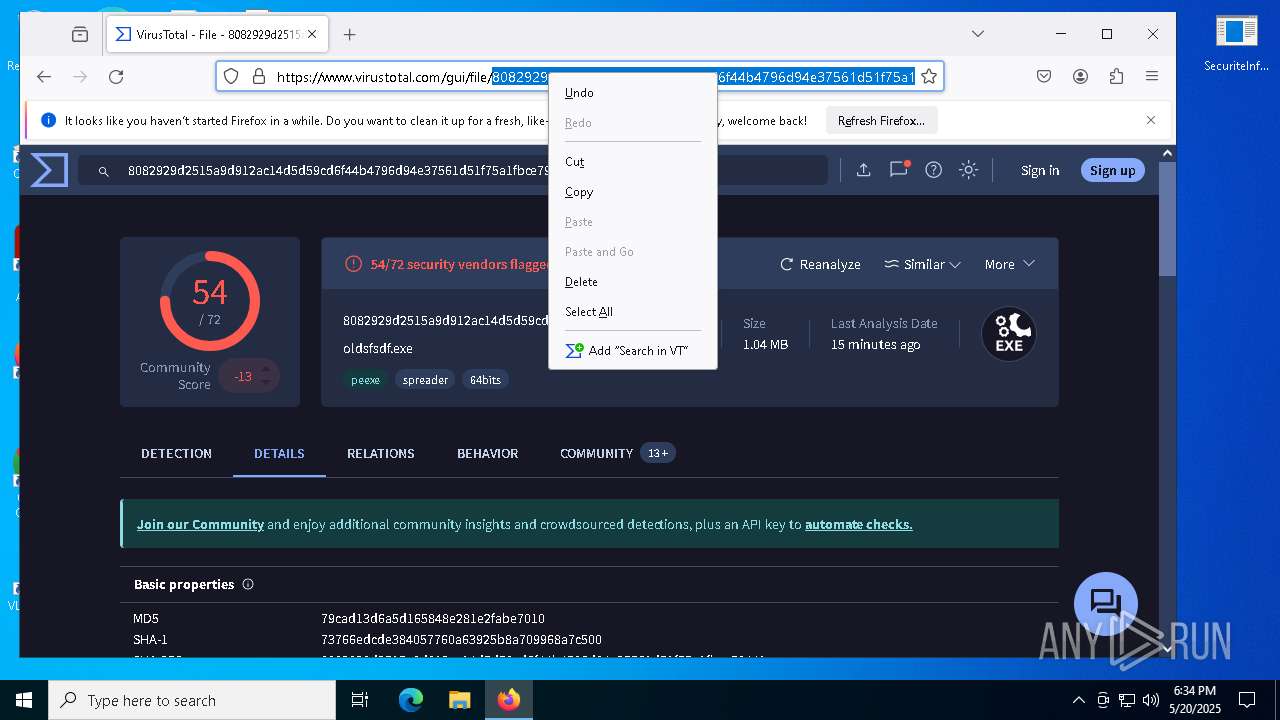Screen dimensions: 1280x720
Task: Expand the Similar dropdown
Action: (922, 264)
